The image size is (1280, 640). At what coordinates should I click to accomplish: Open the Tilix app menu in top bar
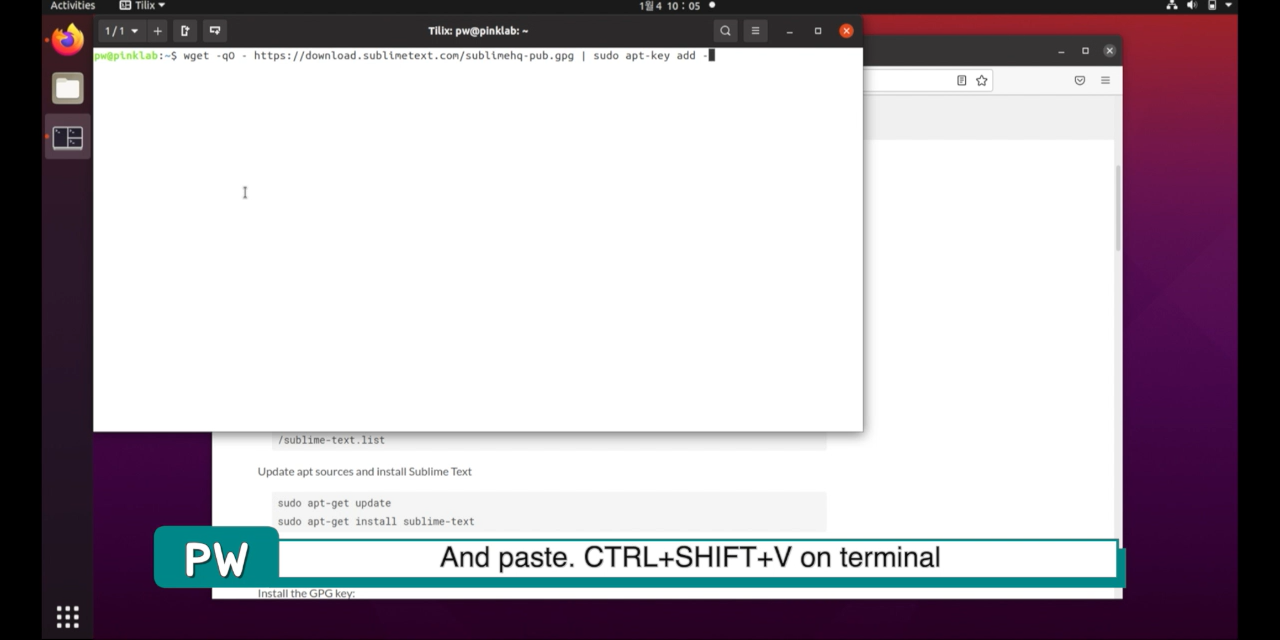(x=142, y=6)
